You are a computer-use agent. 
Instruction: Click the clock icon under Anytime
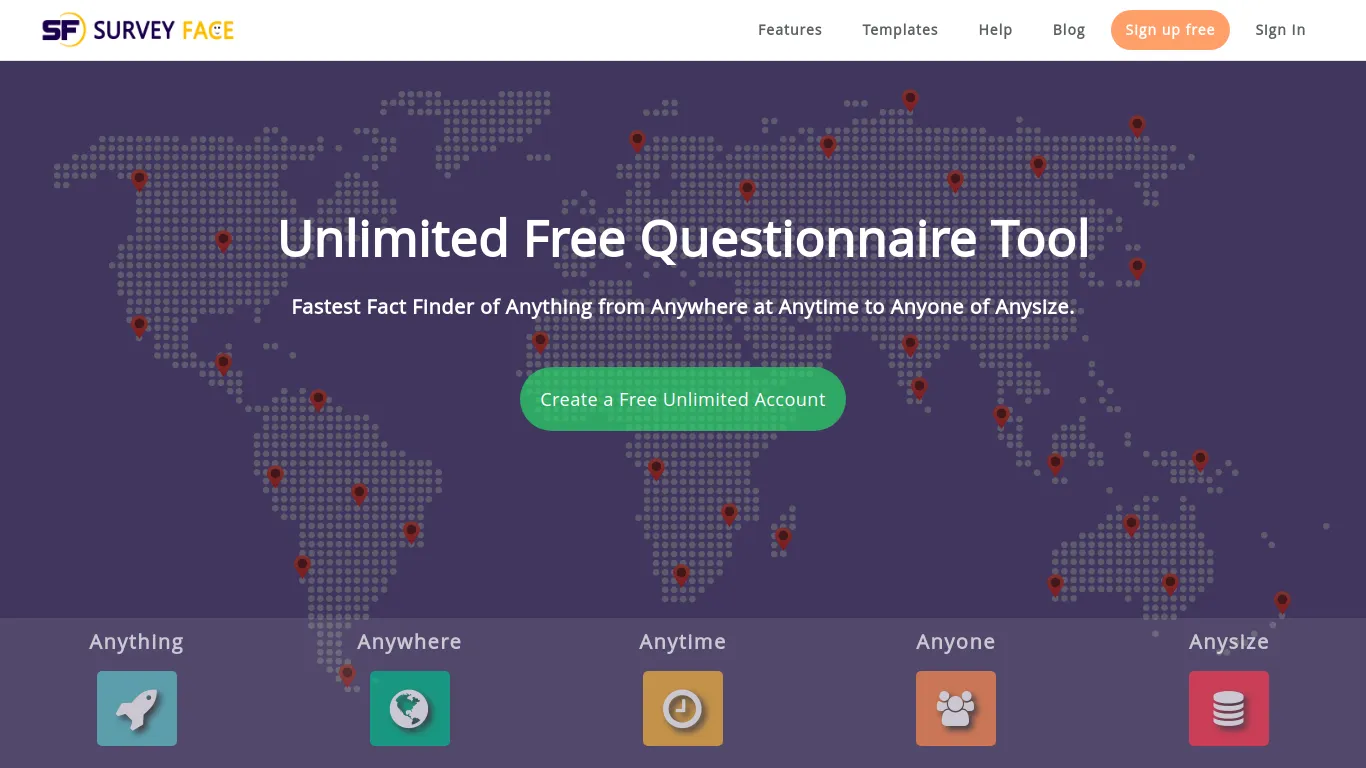pyautogui.click(x=683, y=708)
